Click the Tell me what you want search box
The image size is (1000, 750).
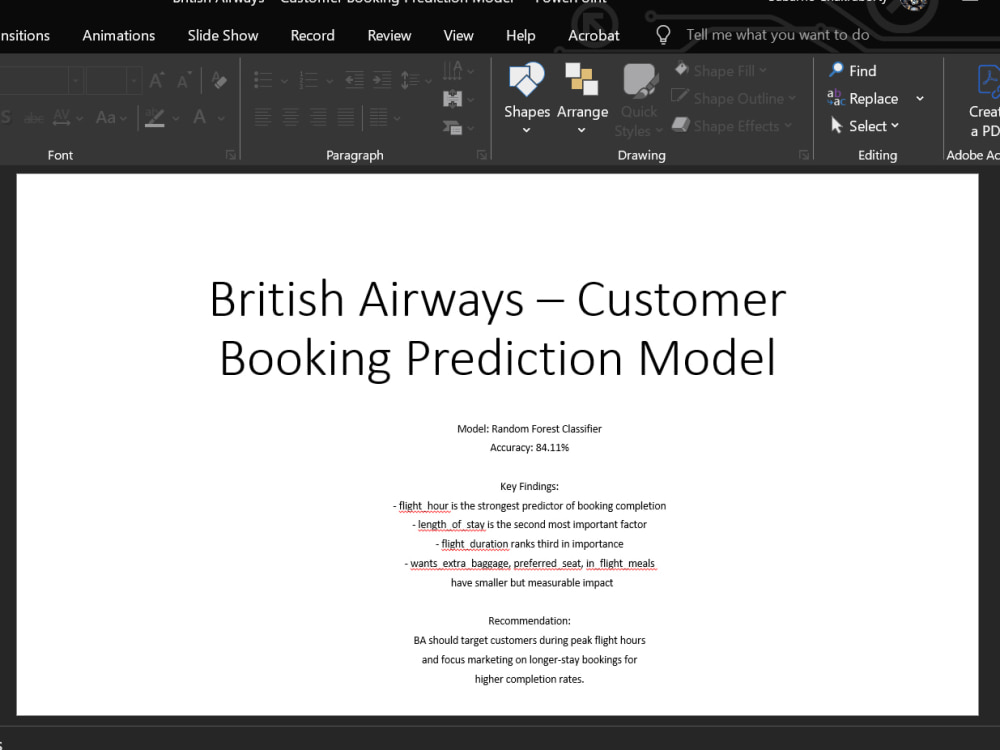[777, 34]
